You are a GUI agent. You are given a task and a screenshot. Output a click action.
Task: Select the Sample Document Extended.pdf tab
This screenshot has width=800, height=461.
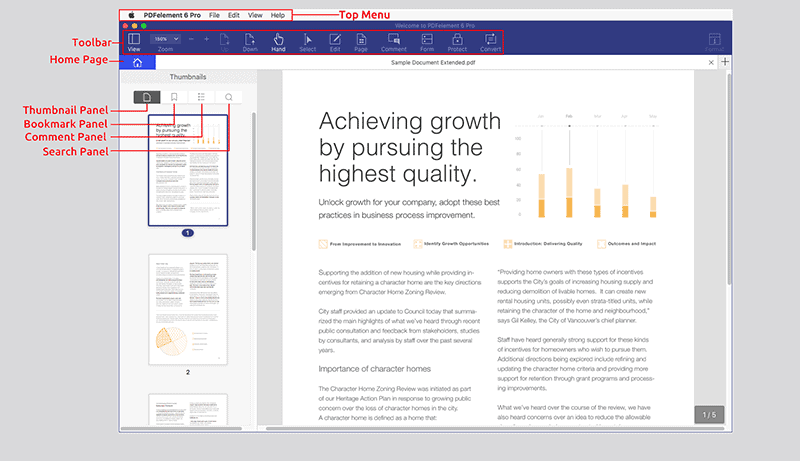tap(433, 62)
